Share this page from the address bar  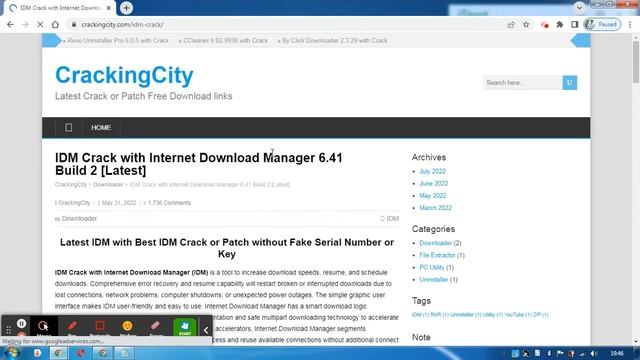[511, 24]
